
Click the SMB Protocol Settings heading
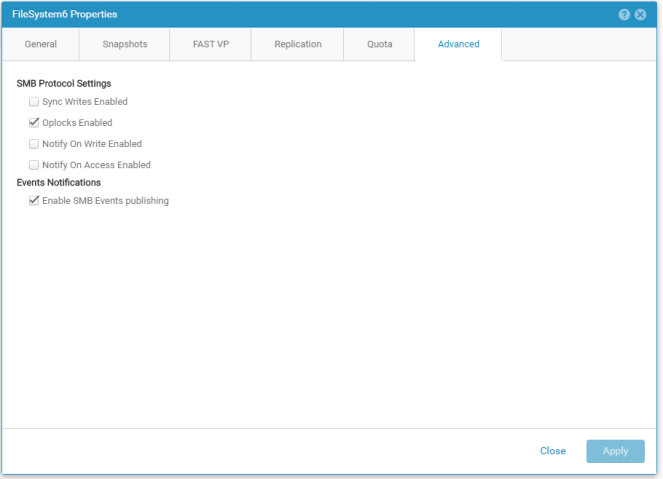click(x=64, y=84)
